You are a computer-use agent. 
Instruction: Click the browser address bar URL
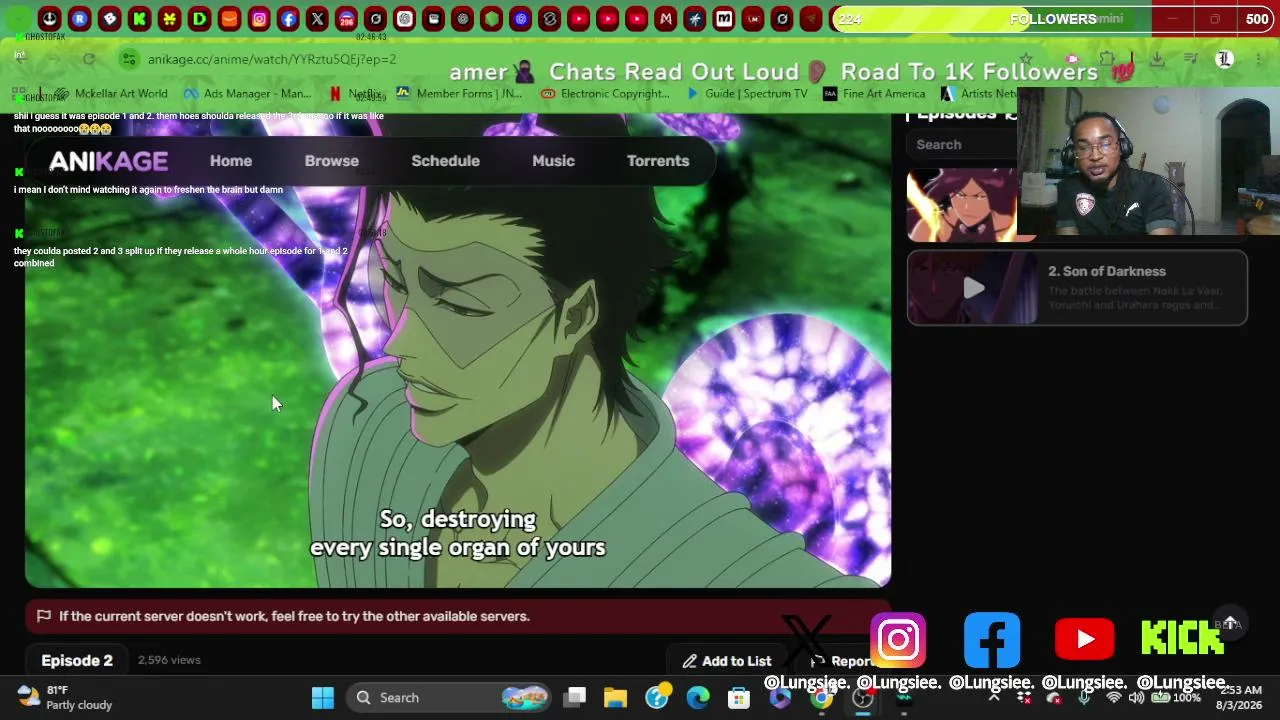click(272, 59)
